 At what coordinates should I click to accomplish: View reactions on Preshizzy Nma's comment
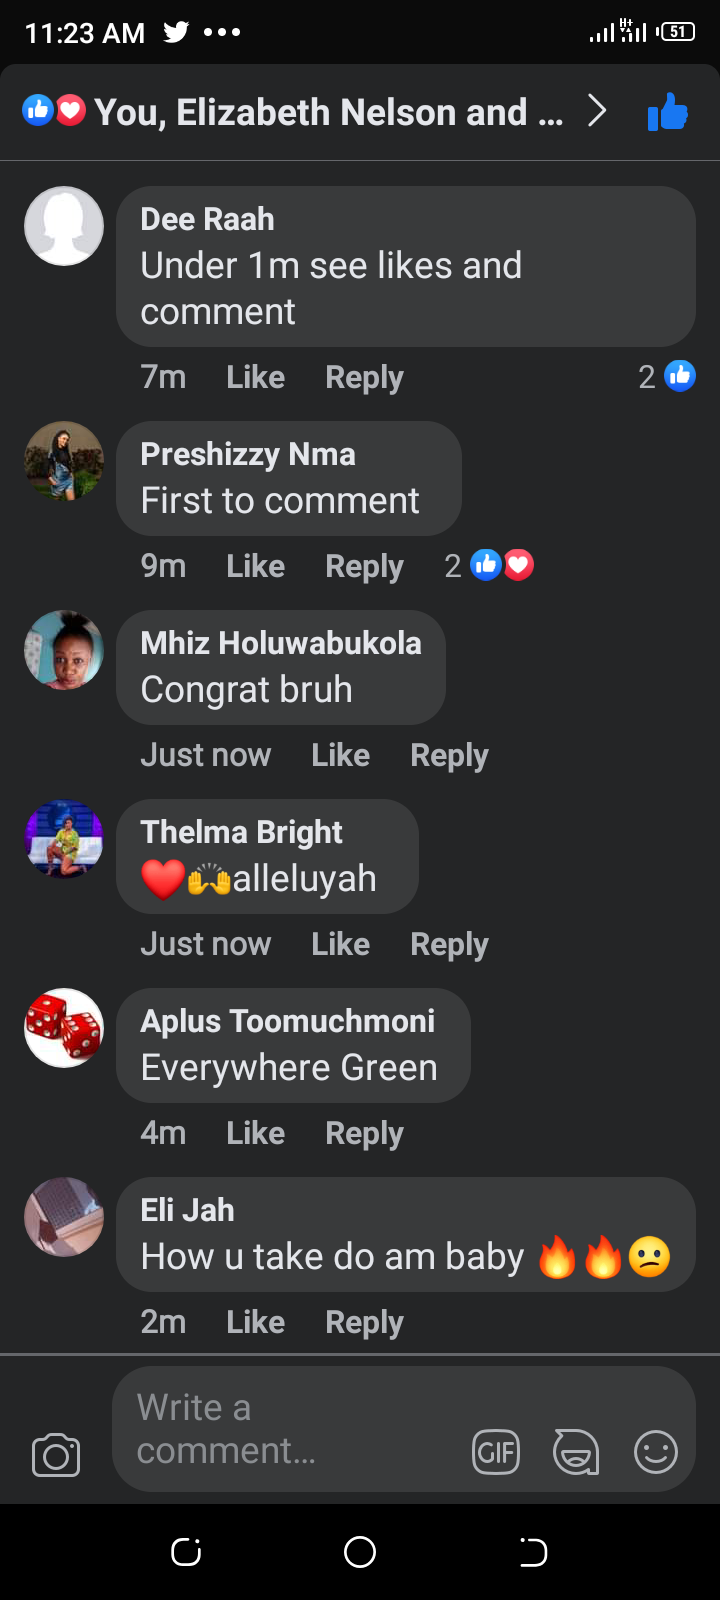click(489, 566)
